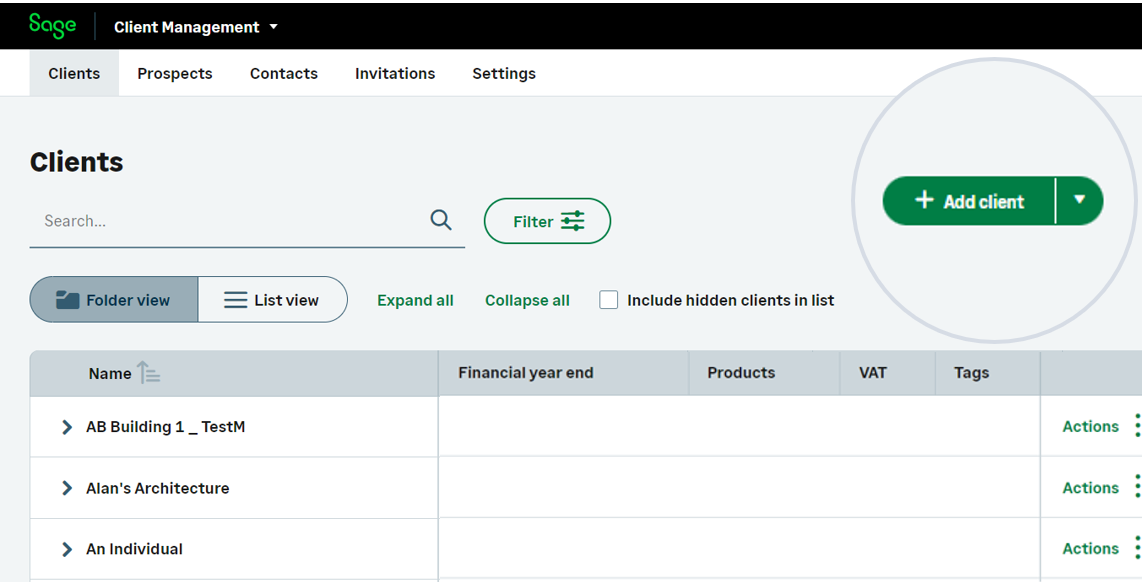Image resolution: width=1143 pixels, height=582 pixels.
Task: Expand AB Building 1 _ TestM folder
Action: pos(67,427)
